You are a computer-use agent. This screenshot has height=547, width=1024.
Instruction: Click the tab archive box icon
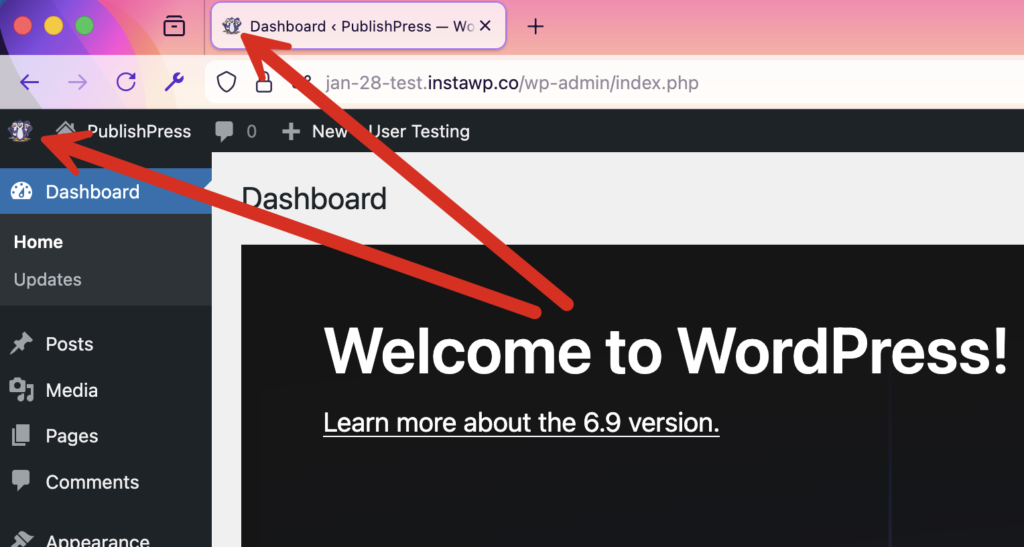[x=174, y=26]
